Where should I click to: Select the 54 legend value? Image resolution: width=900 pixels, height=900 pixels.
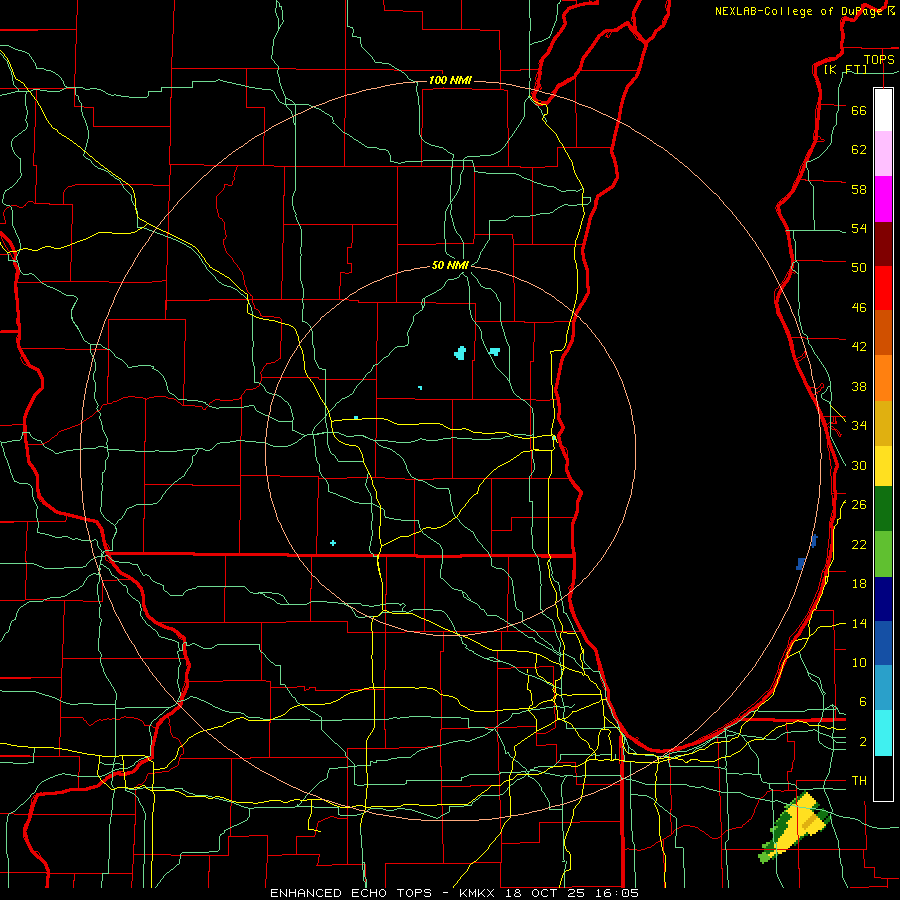coord(859,228)
